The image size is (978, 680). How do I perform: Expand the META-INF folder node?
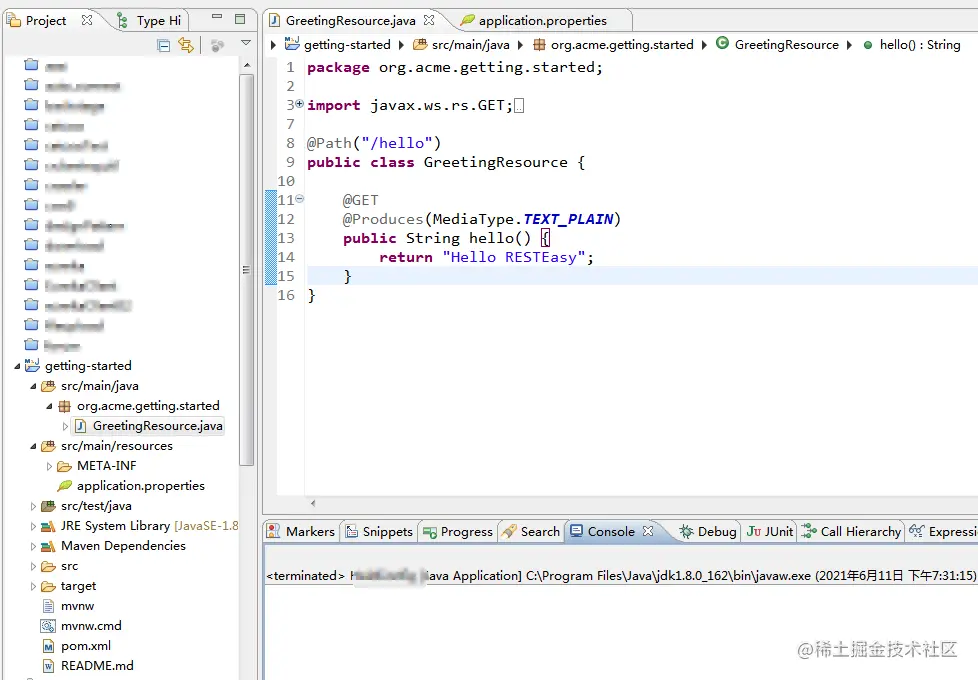click(x=49, y=466)
